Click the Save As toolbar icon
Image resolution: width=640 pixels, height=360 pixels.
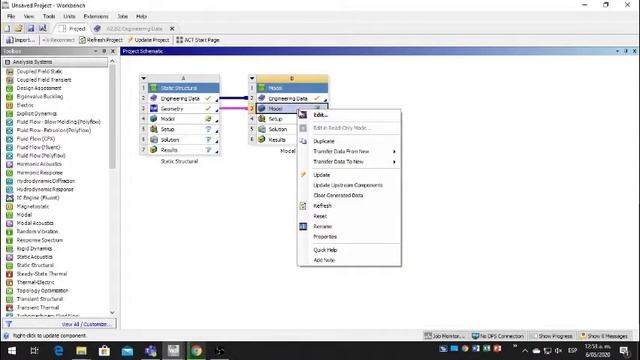click(x=42, y=29)
